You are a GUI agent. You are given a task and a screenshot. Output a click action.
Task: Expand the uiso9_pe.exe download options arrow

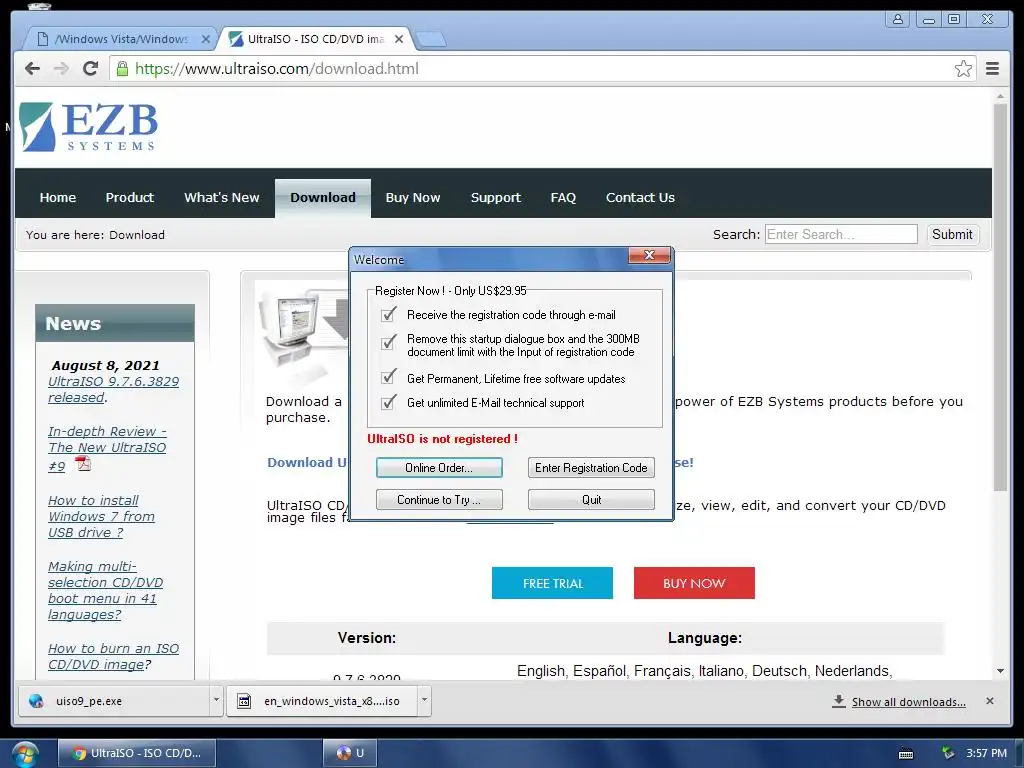click(x=216, y=701)
